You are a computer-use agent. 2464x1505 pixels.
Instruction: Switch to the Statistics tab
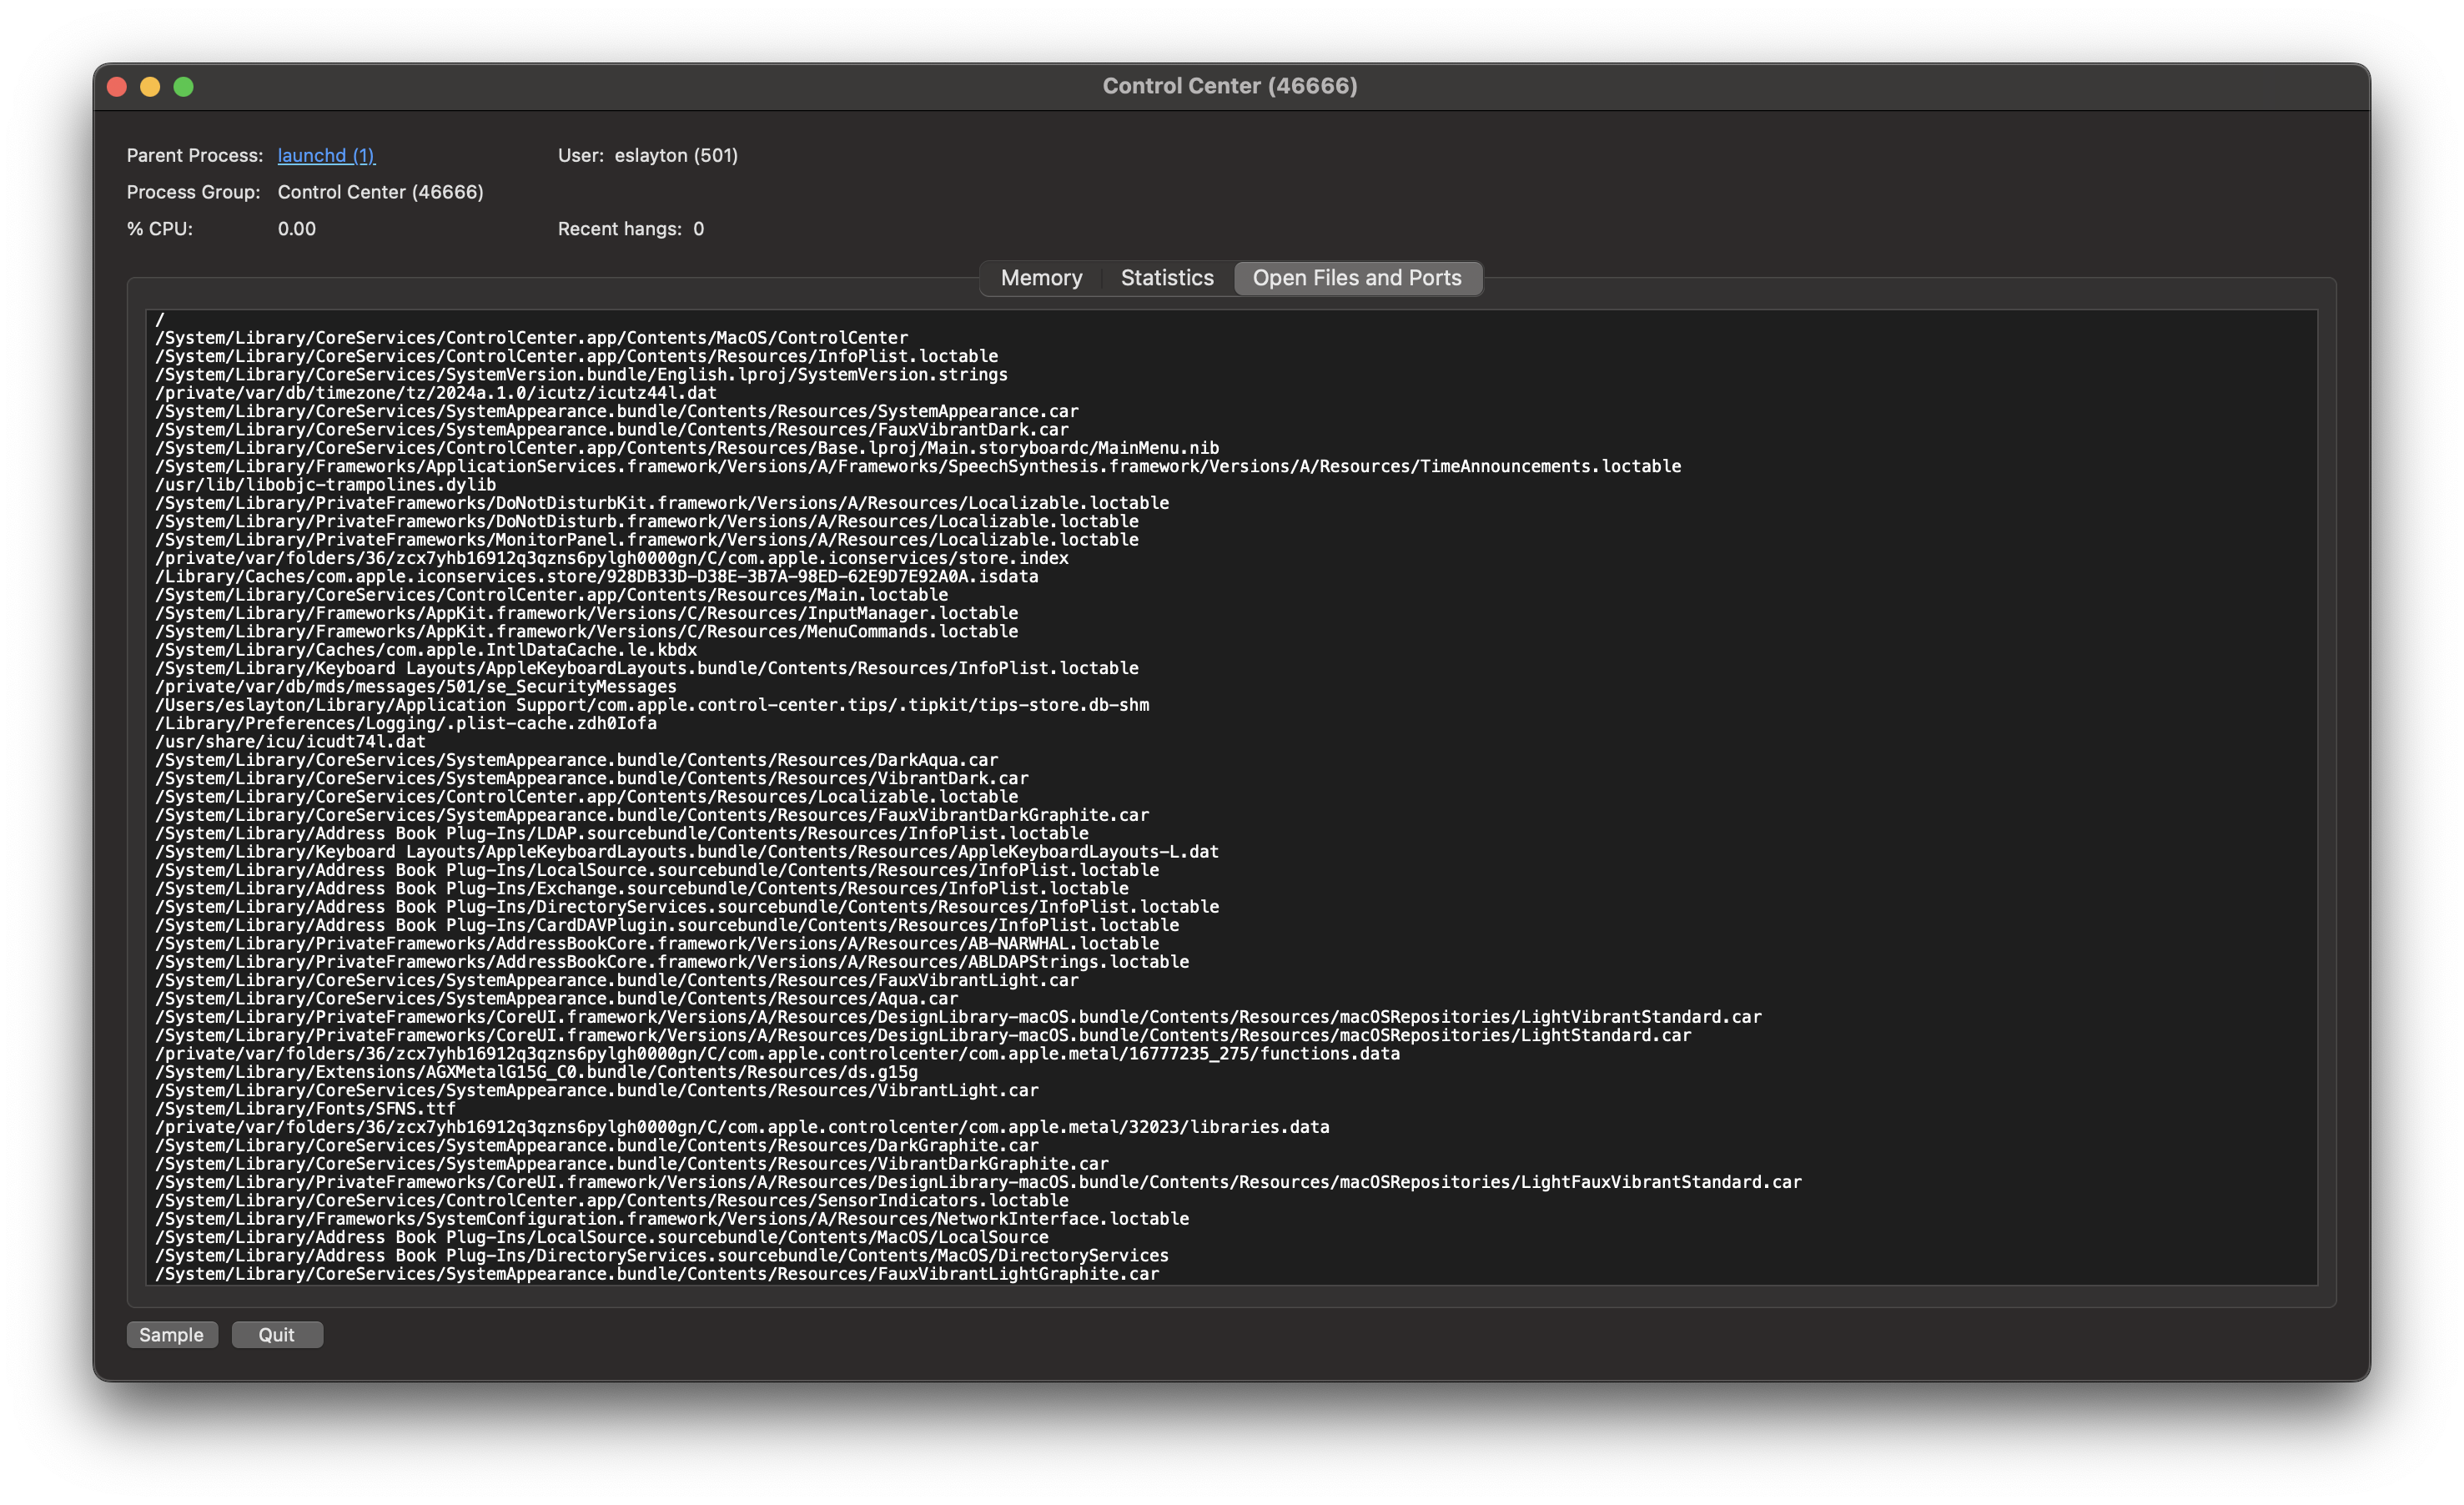pos(1166,278)
